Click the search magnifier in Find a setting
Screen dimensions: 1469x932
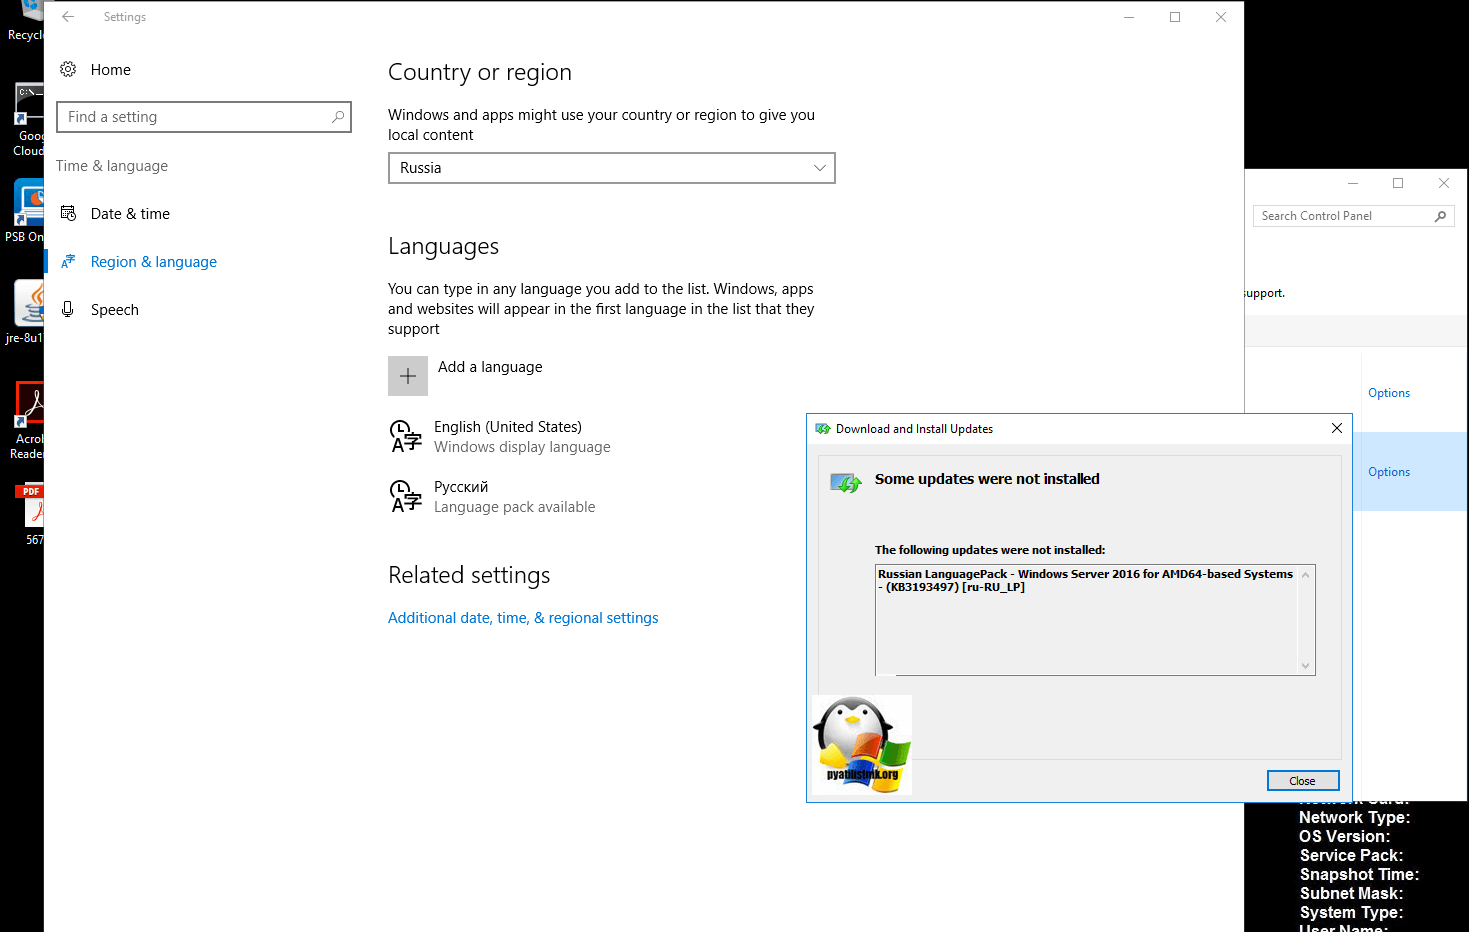338,117
